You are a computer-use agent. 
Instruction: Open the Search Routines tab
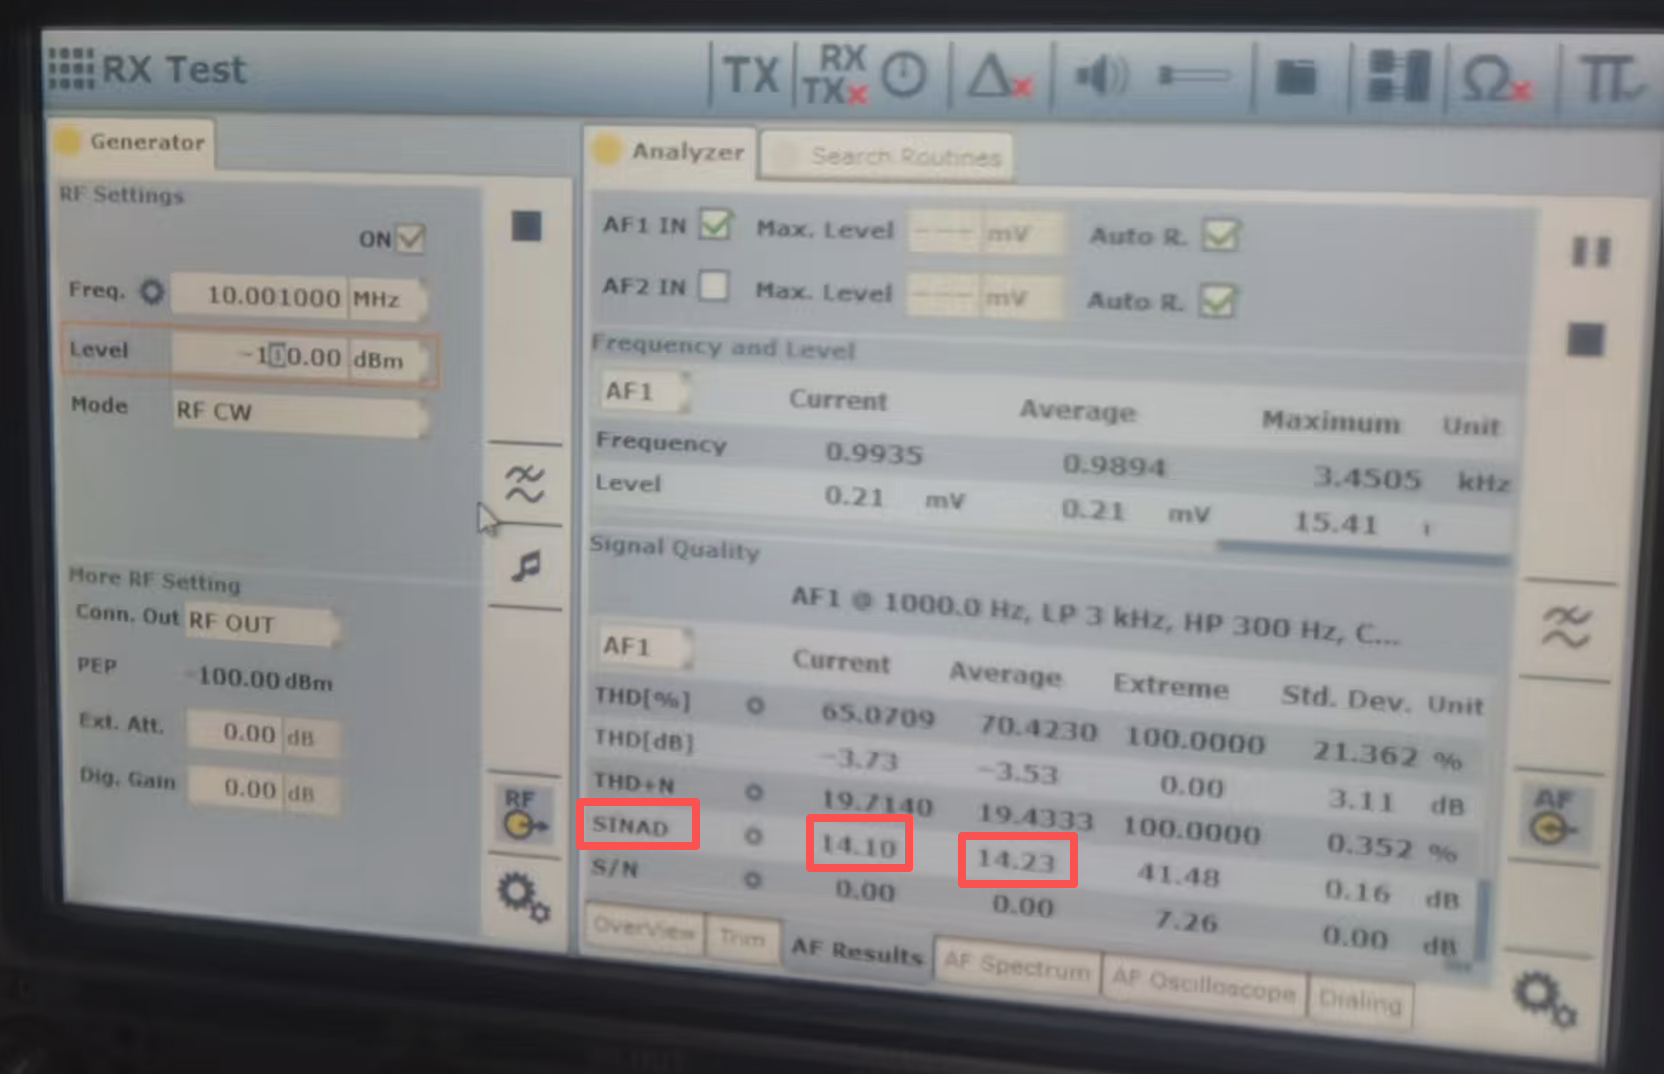pyautogui.click(x=888, y=157)
